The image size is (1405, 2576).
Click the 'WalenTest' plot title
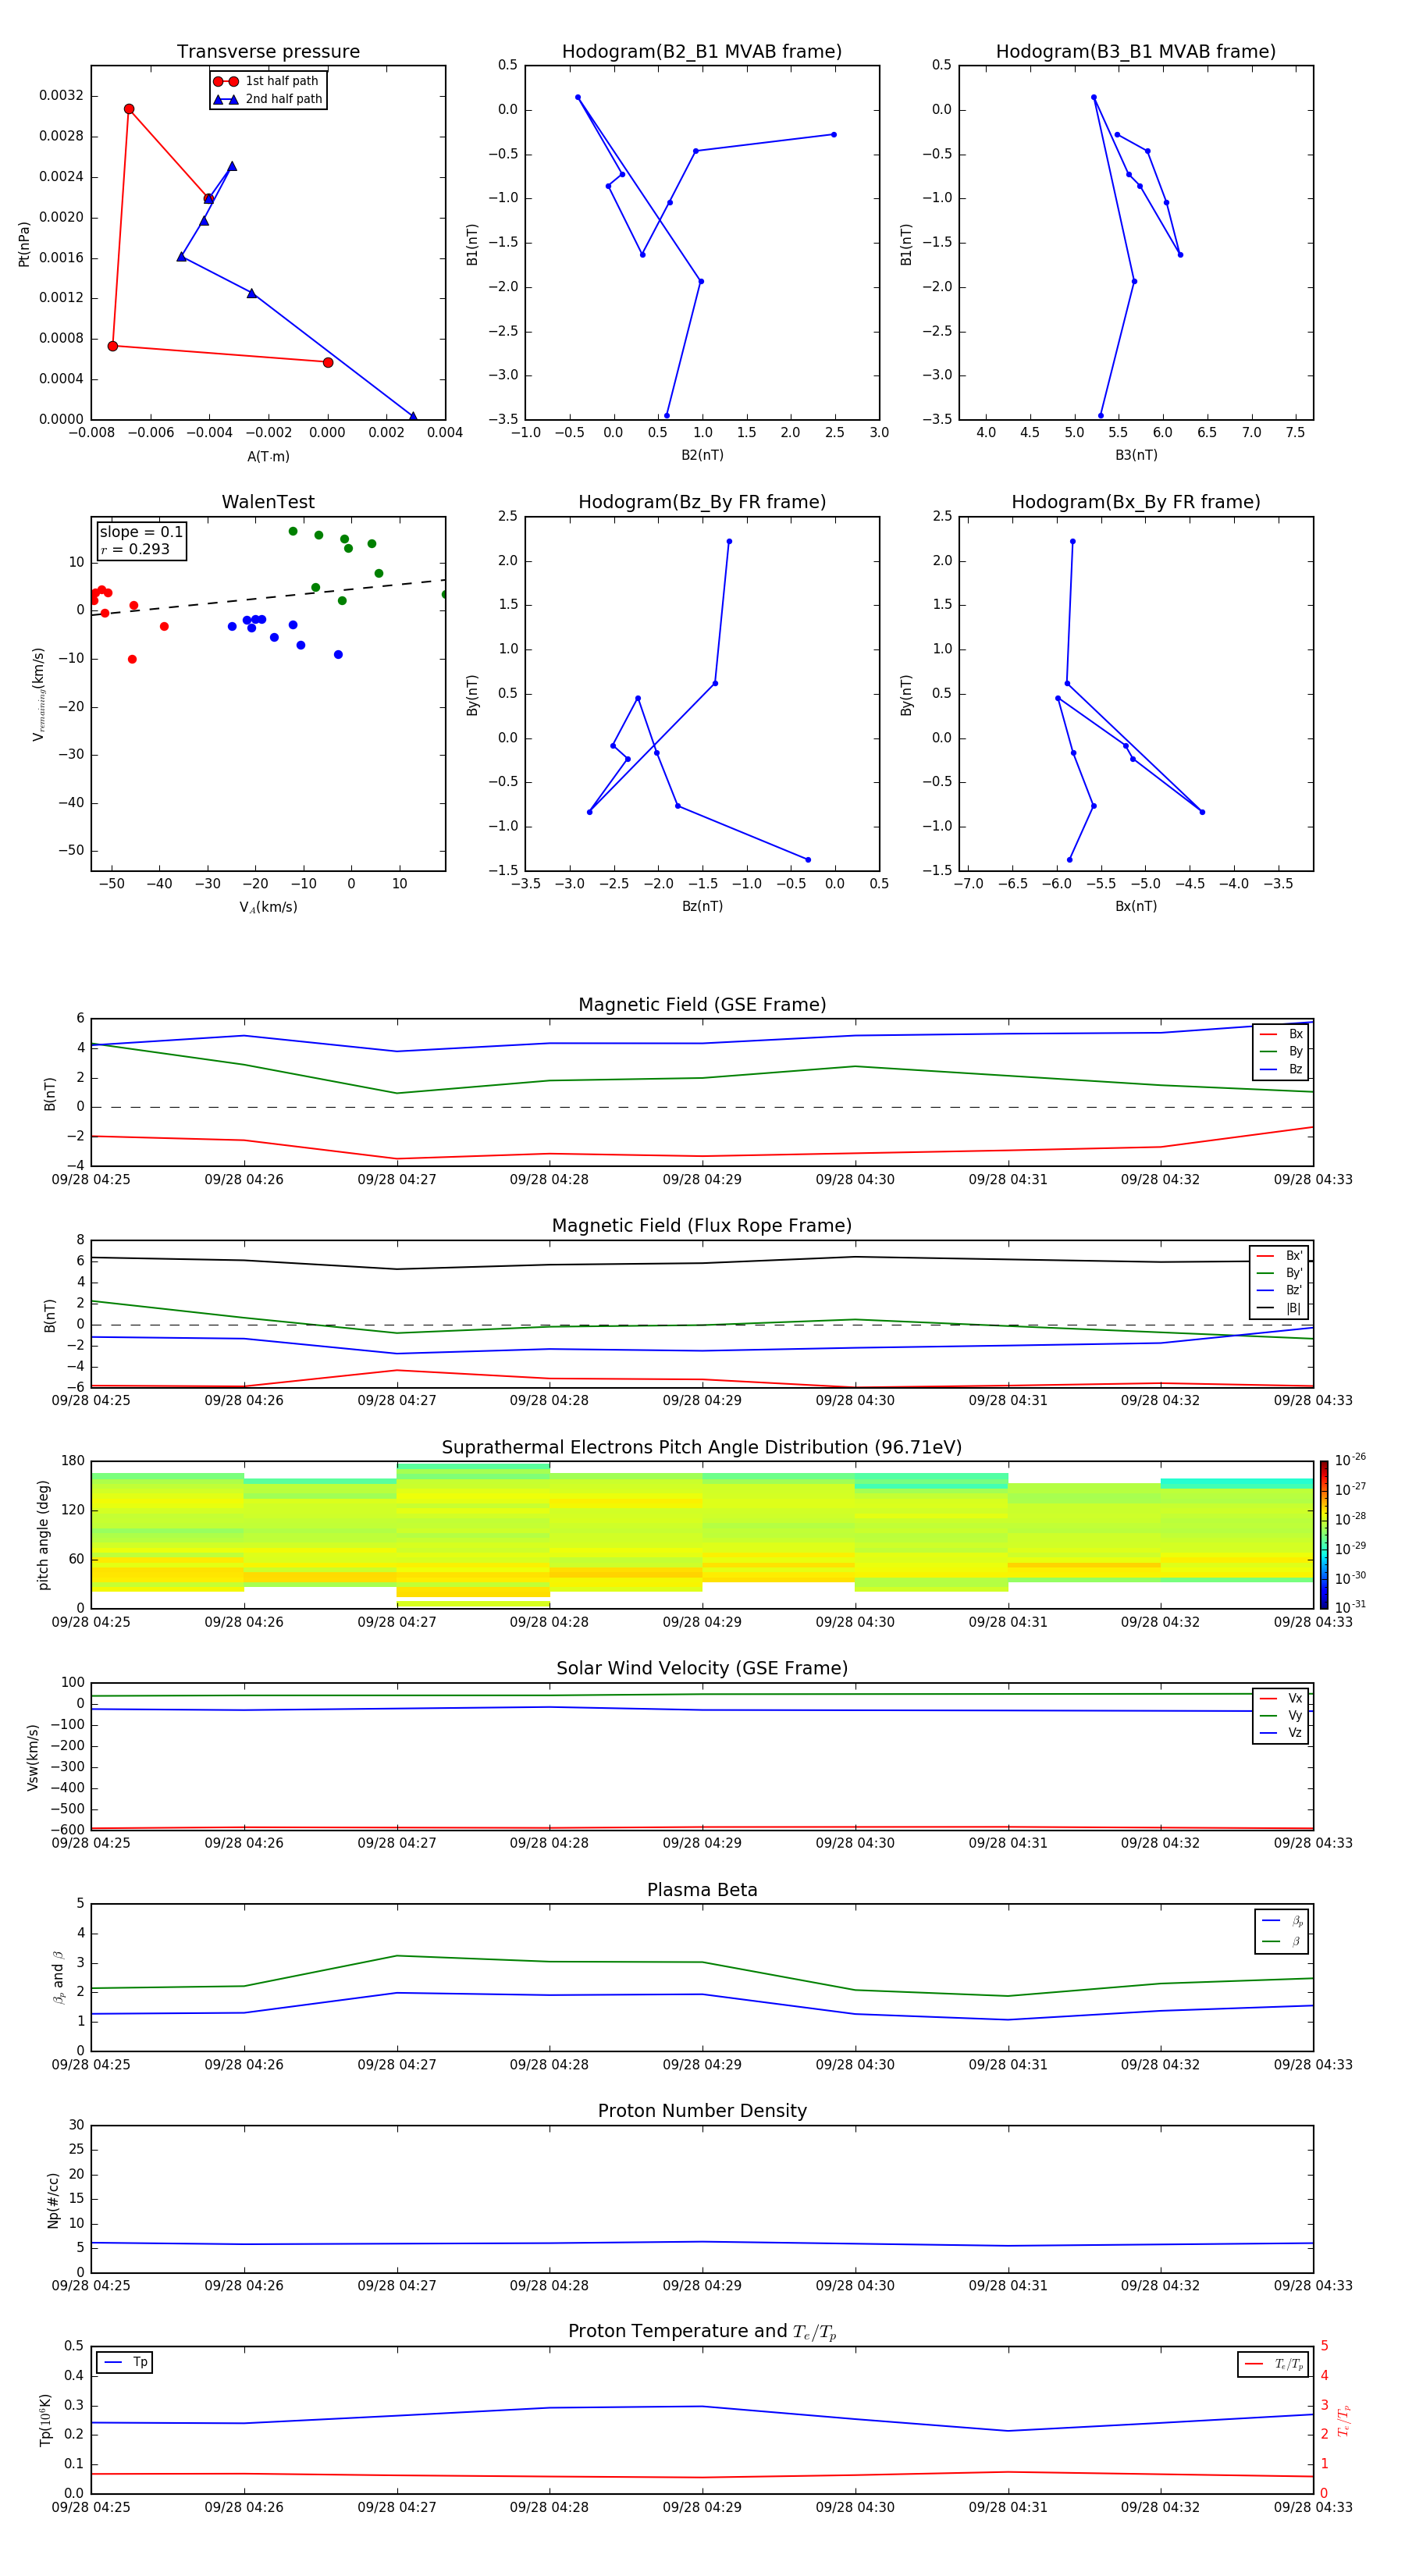[268, 502]
